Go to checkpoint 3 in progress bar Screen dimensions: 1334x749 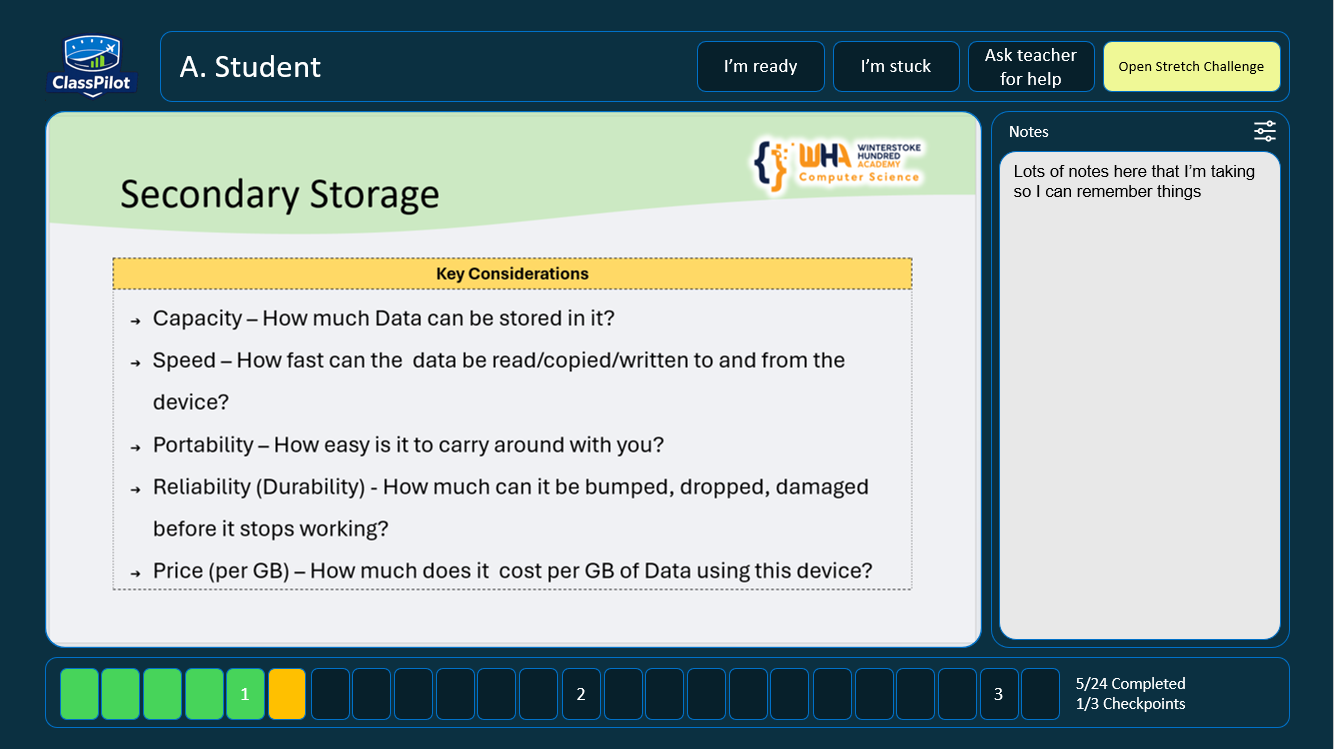click(x=998, y=694)
